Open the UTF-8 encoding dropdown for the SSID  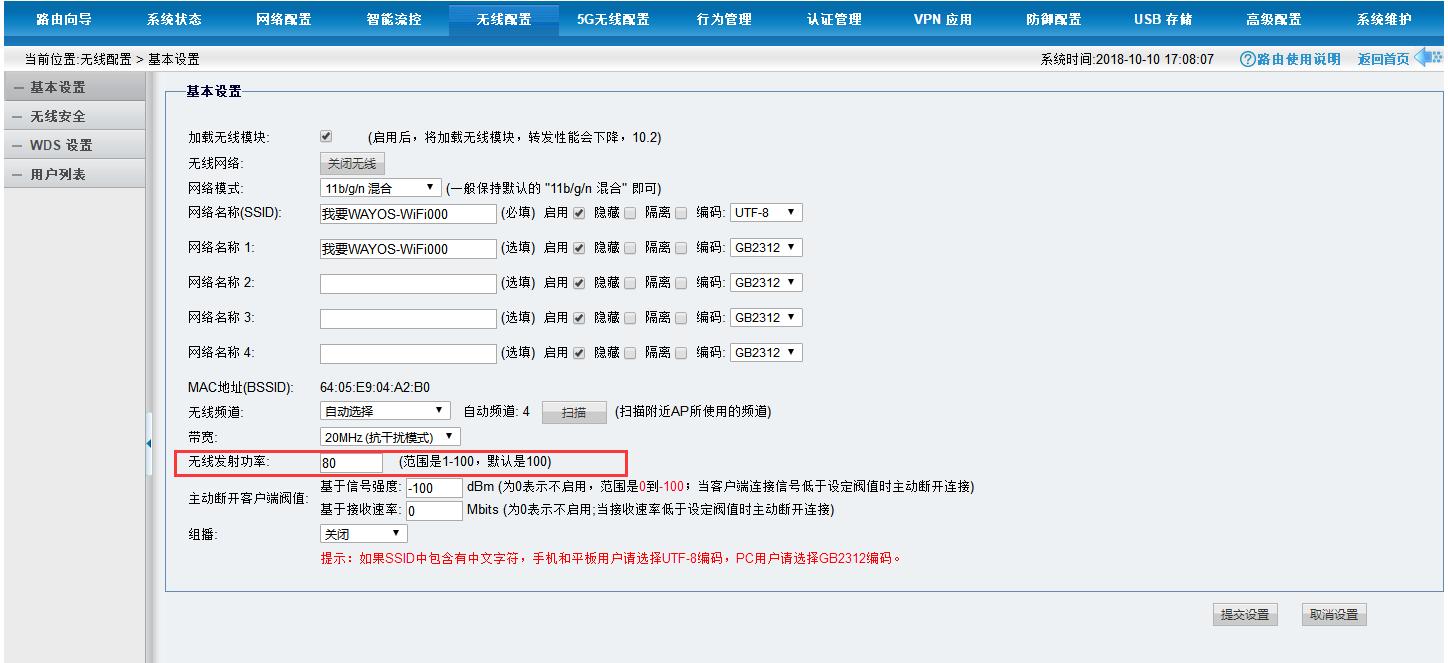[x=765, y=212]
